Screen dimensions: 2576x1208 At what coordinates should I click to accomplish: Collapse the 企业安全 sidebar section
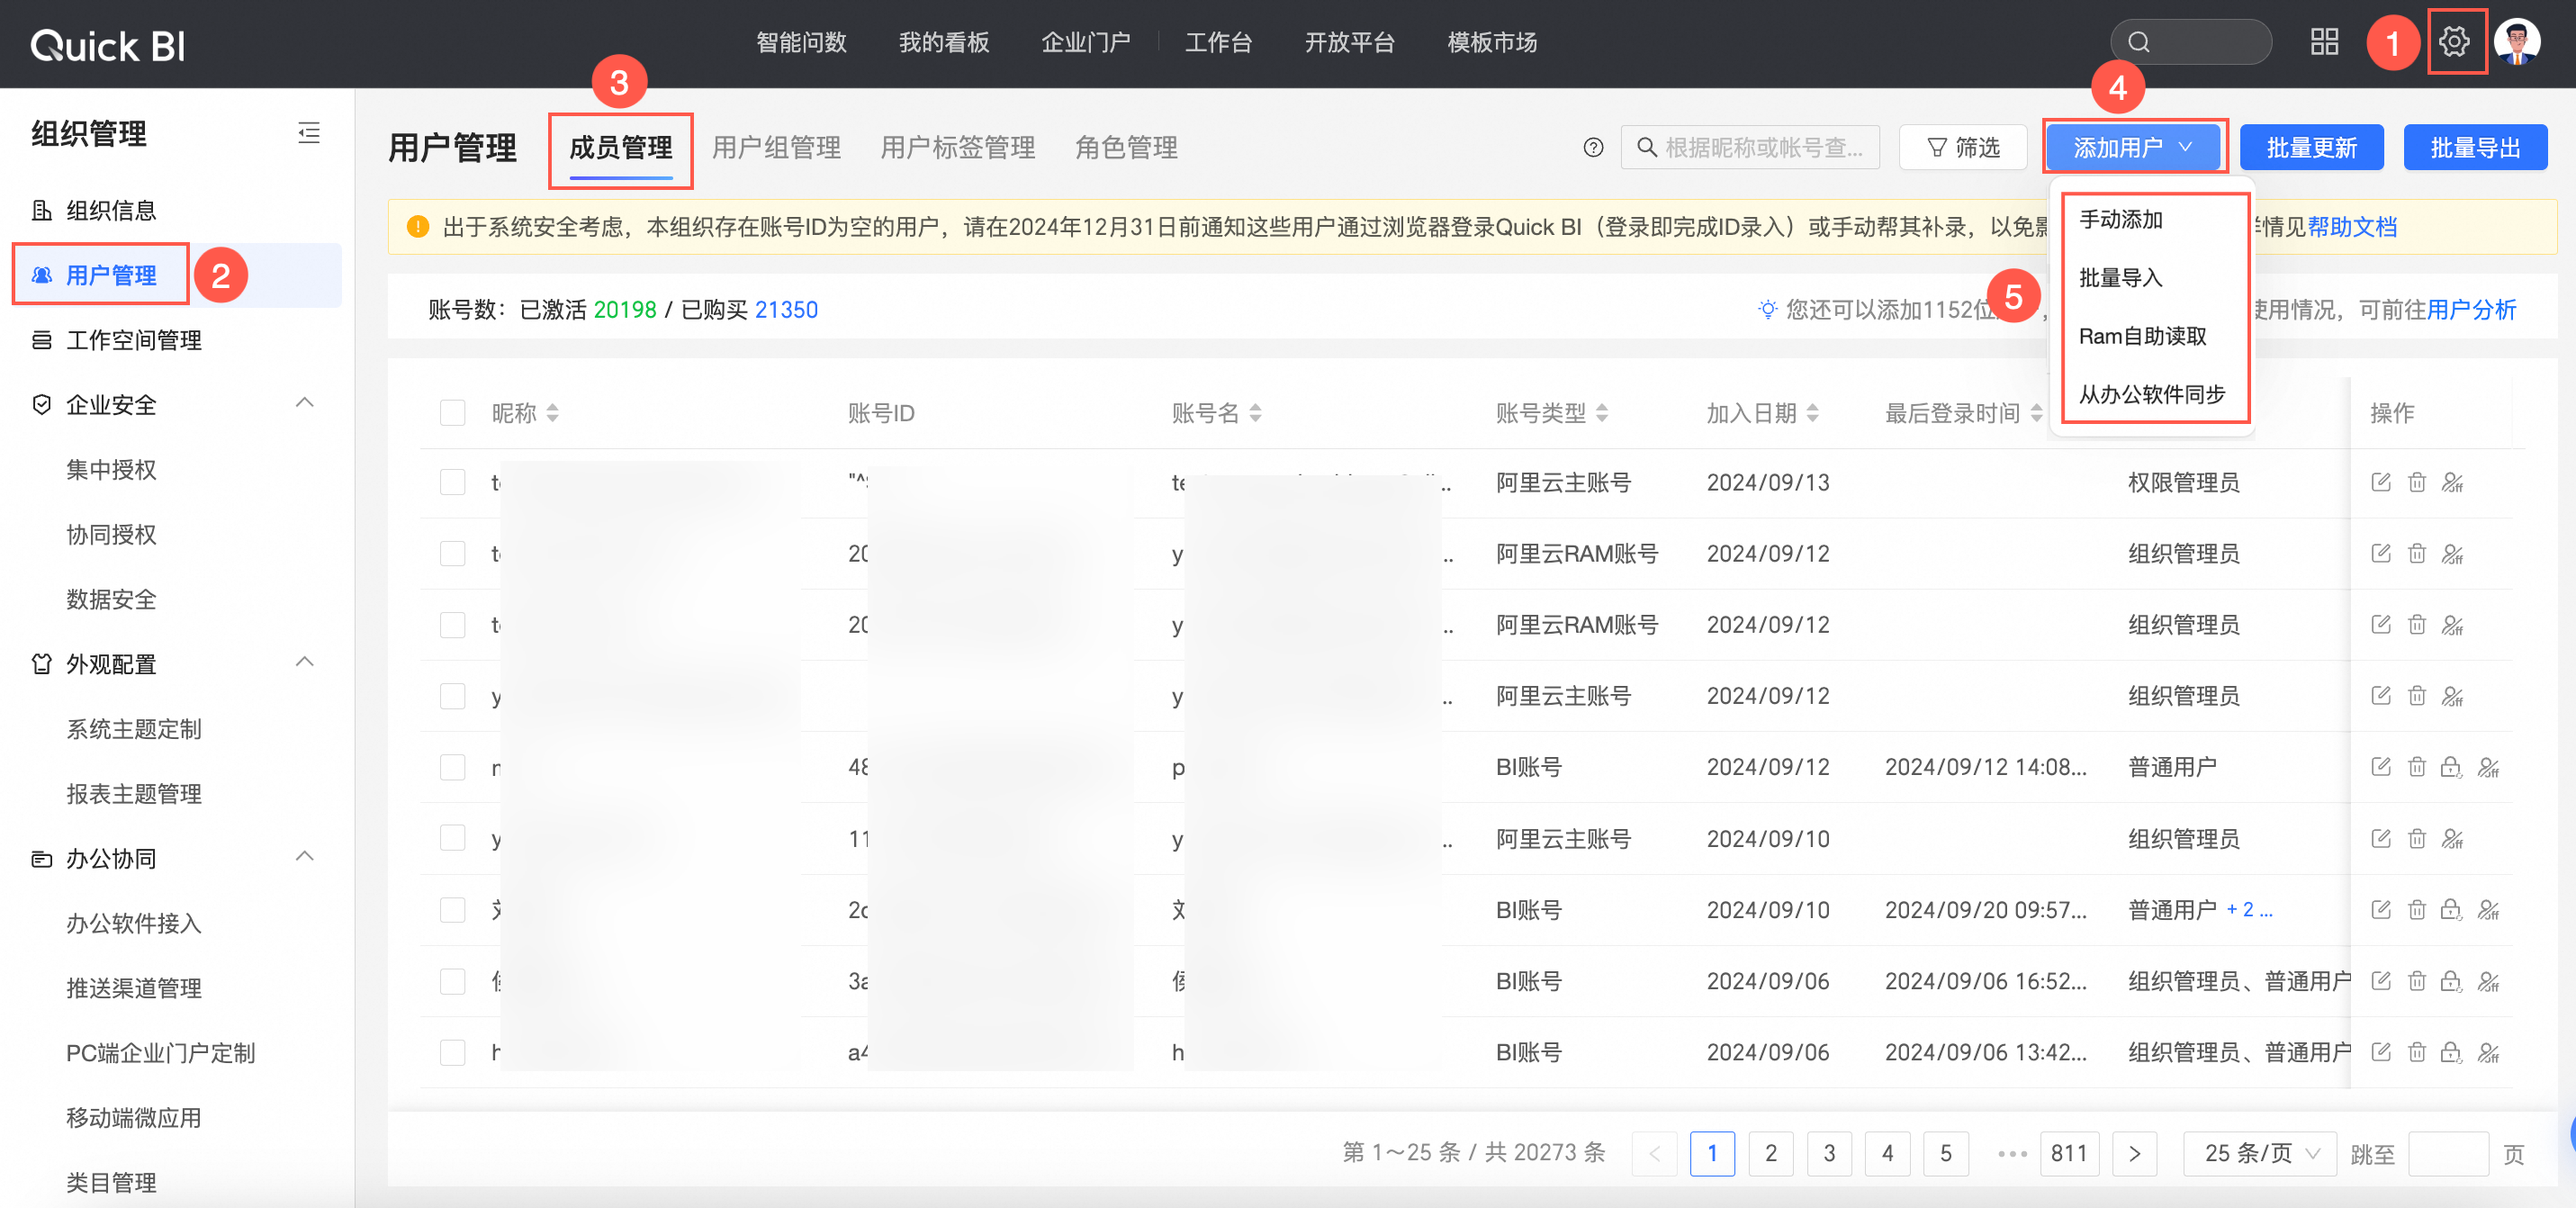(305, 403)
